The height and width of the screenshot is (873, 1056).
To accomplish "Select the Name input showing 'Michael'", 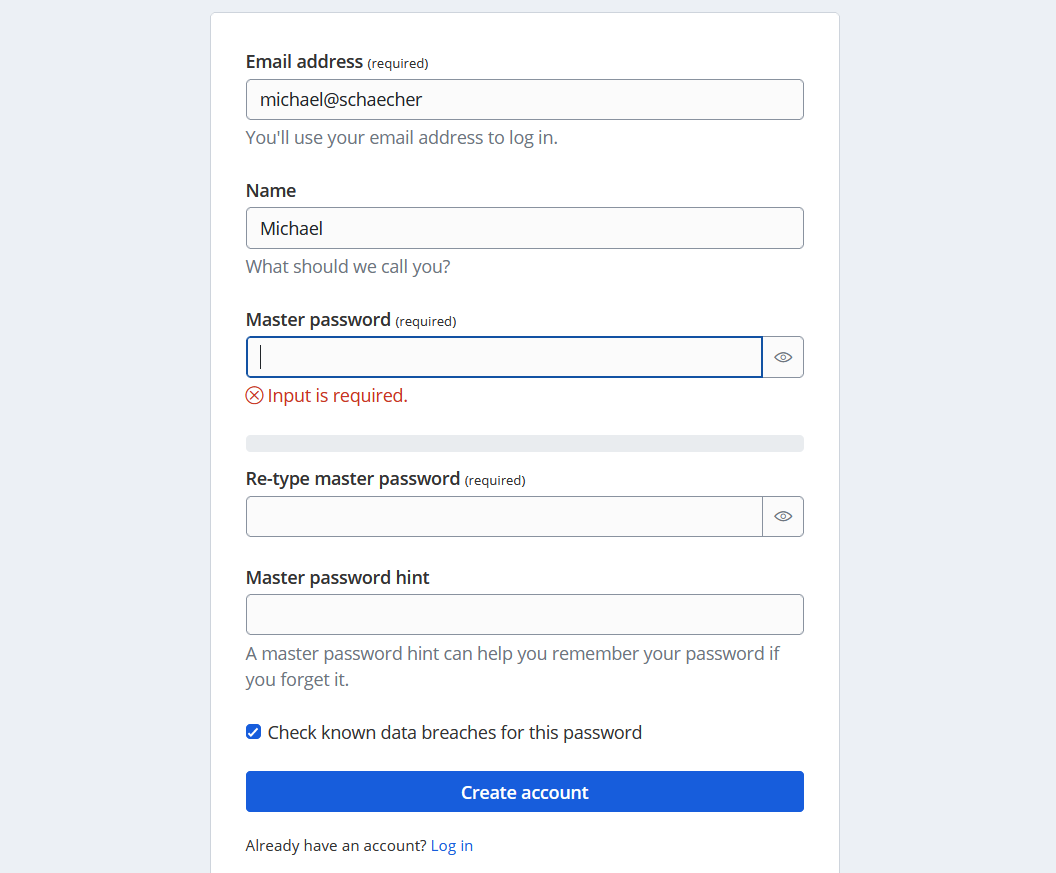I will point(525,228).
